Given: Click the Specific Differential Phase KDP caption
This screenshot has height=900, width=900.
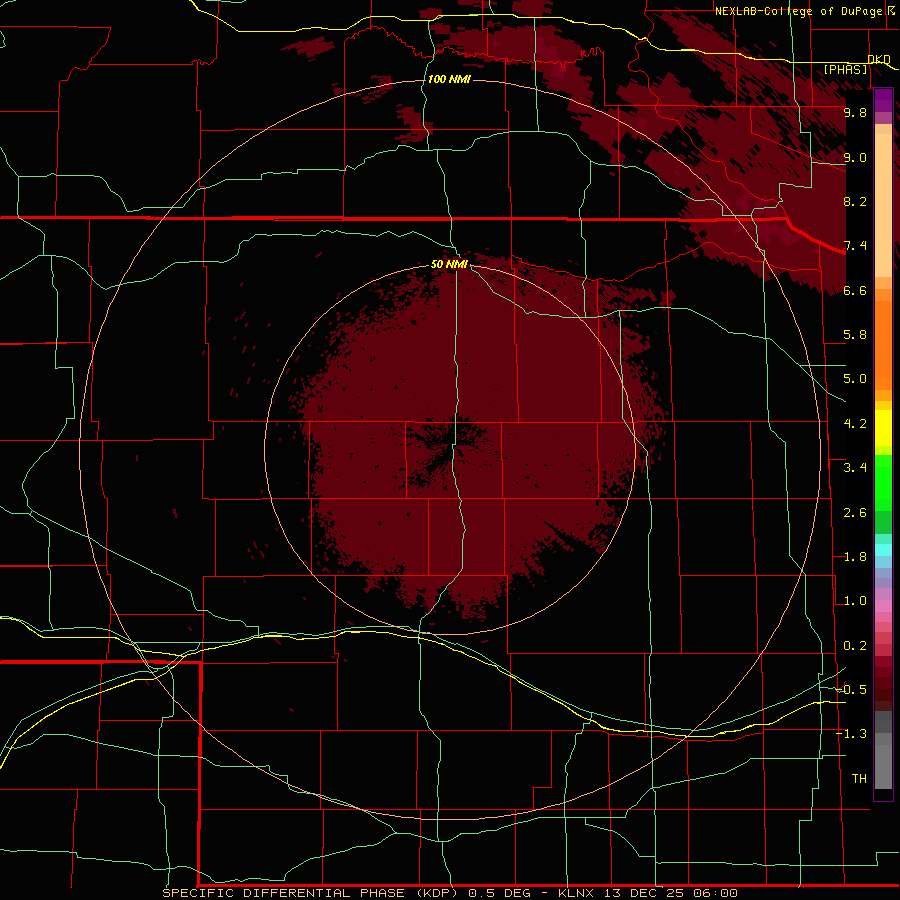Looking at the screenshot, I should pos(309,893).
